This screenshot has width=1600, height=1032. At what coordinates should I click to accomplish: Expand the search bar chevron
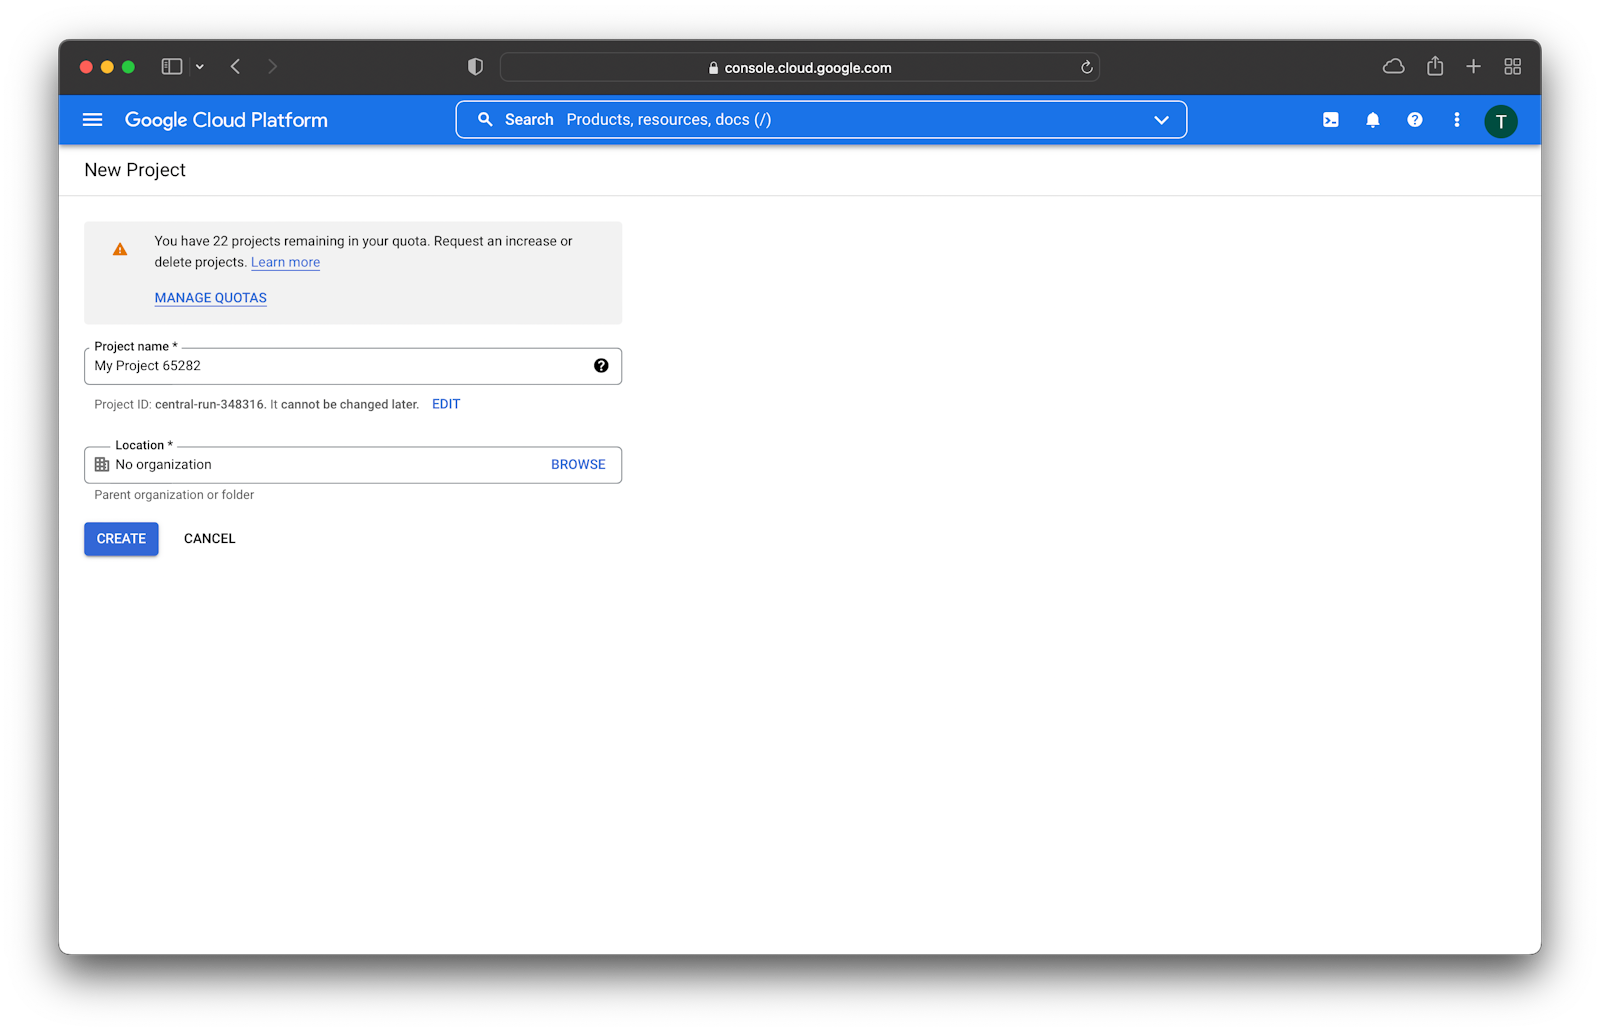point(1161,119)
